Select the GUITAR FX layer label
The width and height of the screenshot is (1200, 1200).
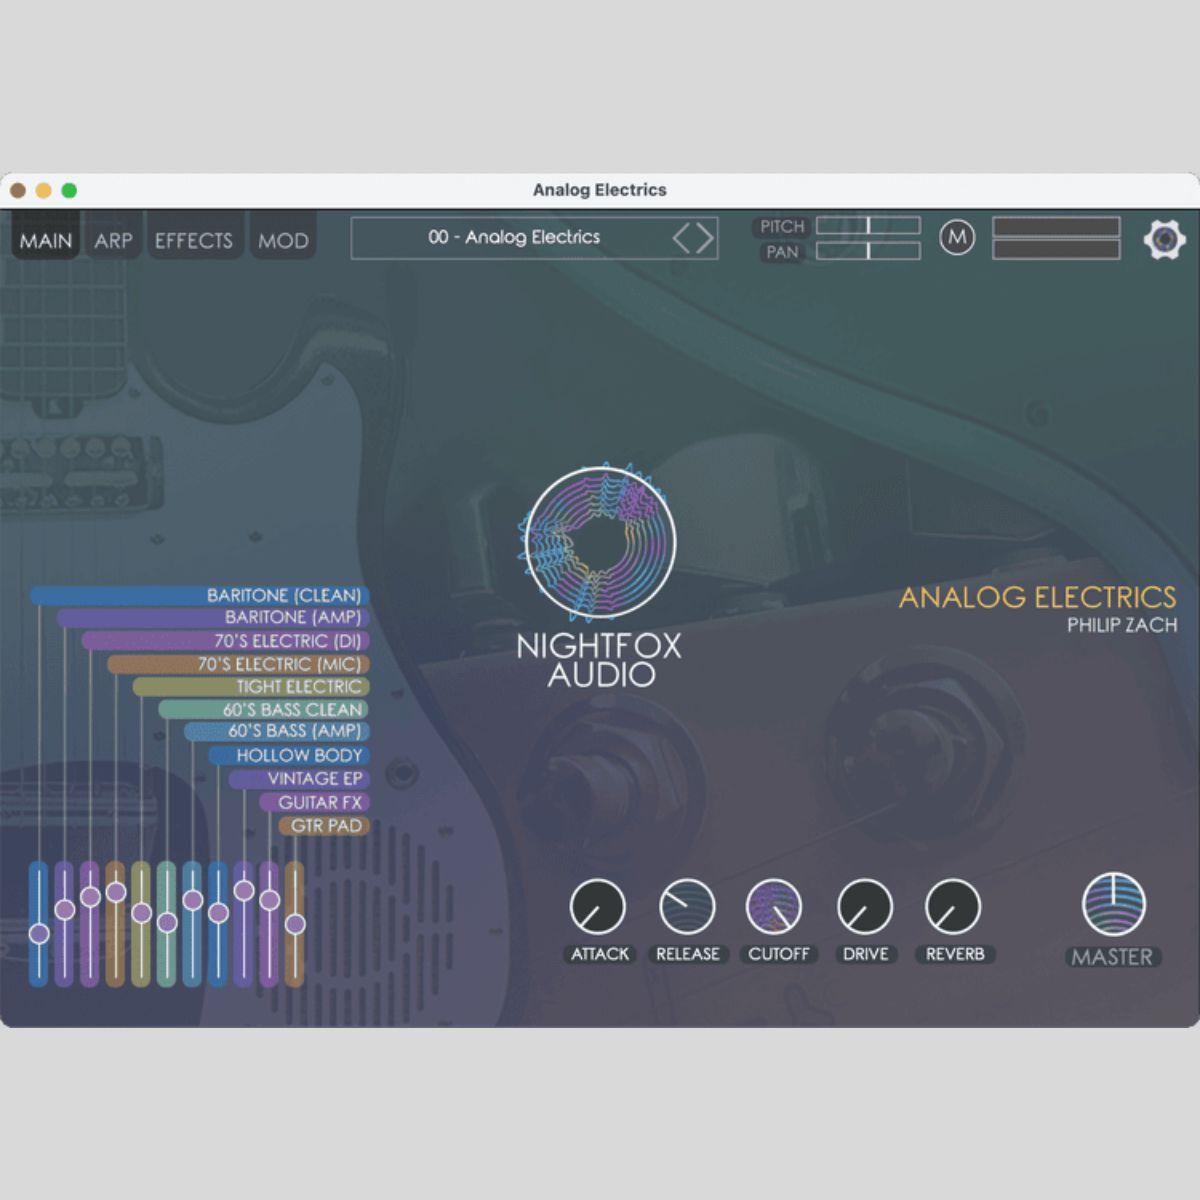coord(315,802)
